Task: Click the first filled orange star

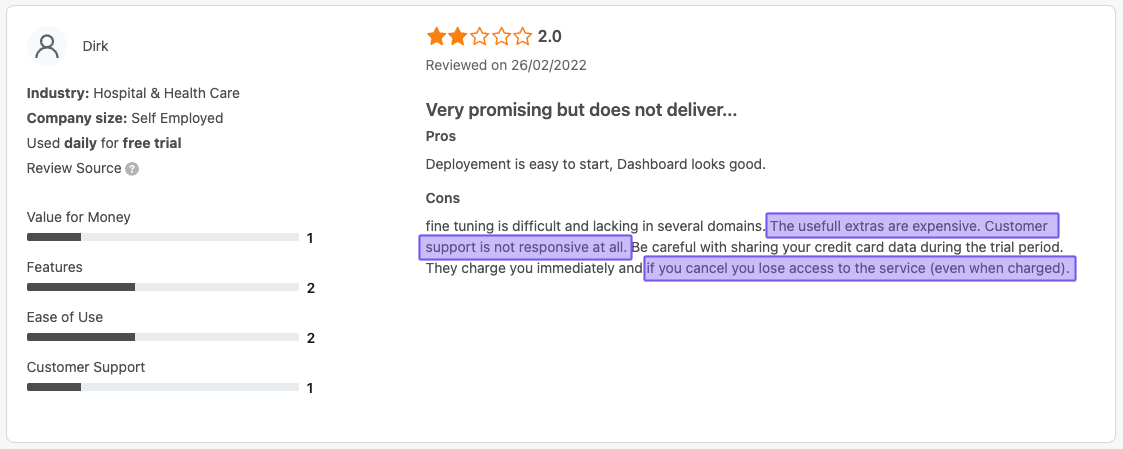Action: (436, 37)
